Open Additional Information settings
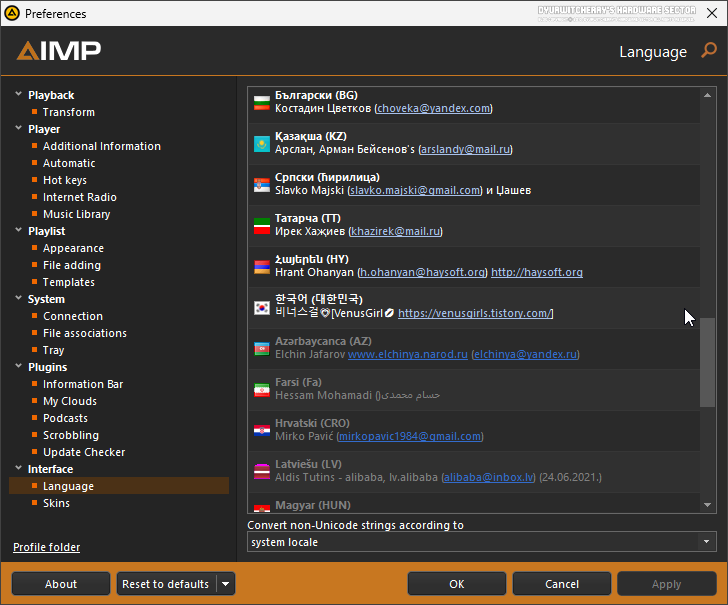The width and height of the screenshot is (728, 605). (x=102, y=146)
